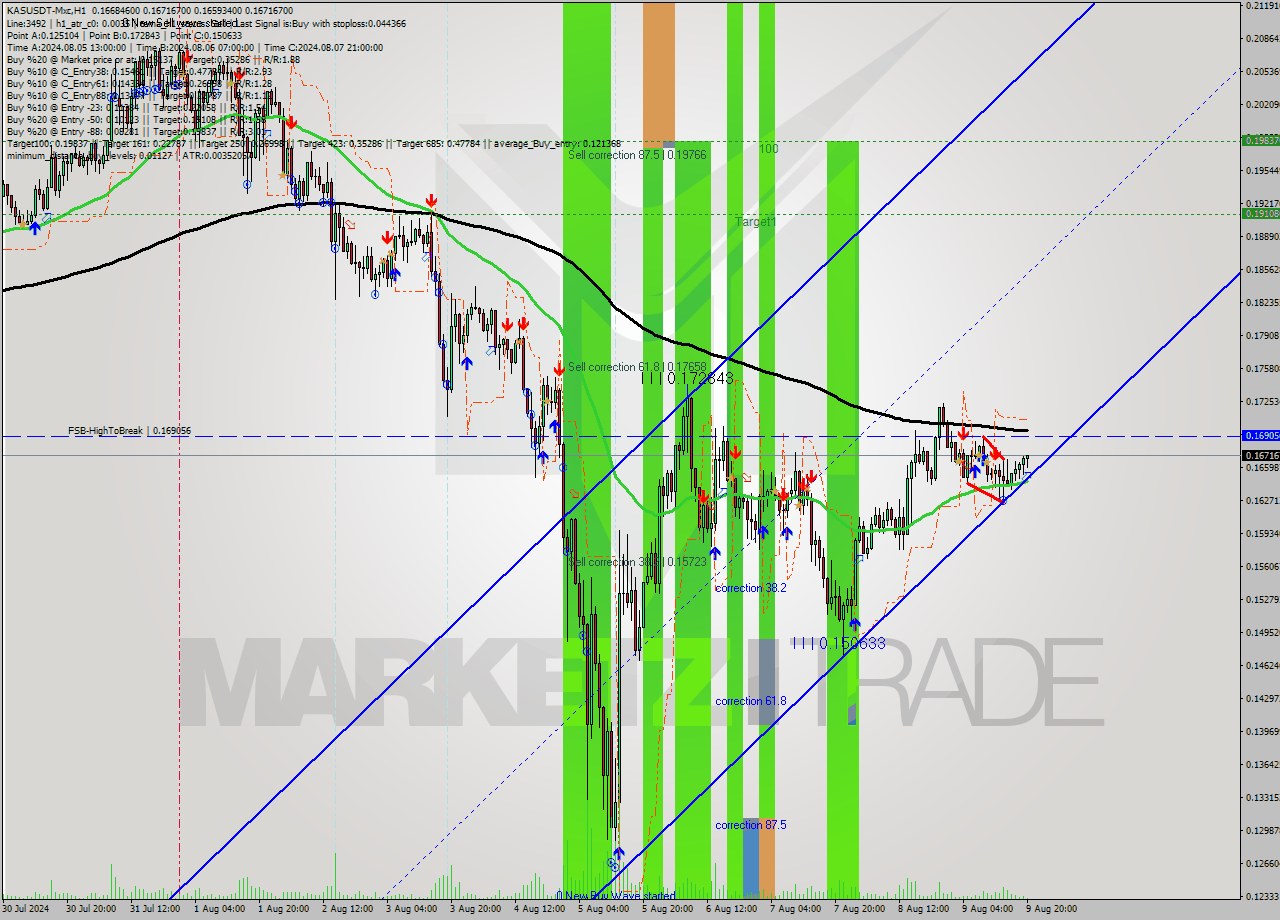Image resolution: width=1280 pixels, height=920 pixels.
Task: Click the 0.17580 price axis value
Action: tap(1262, 369)
